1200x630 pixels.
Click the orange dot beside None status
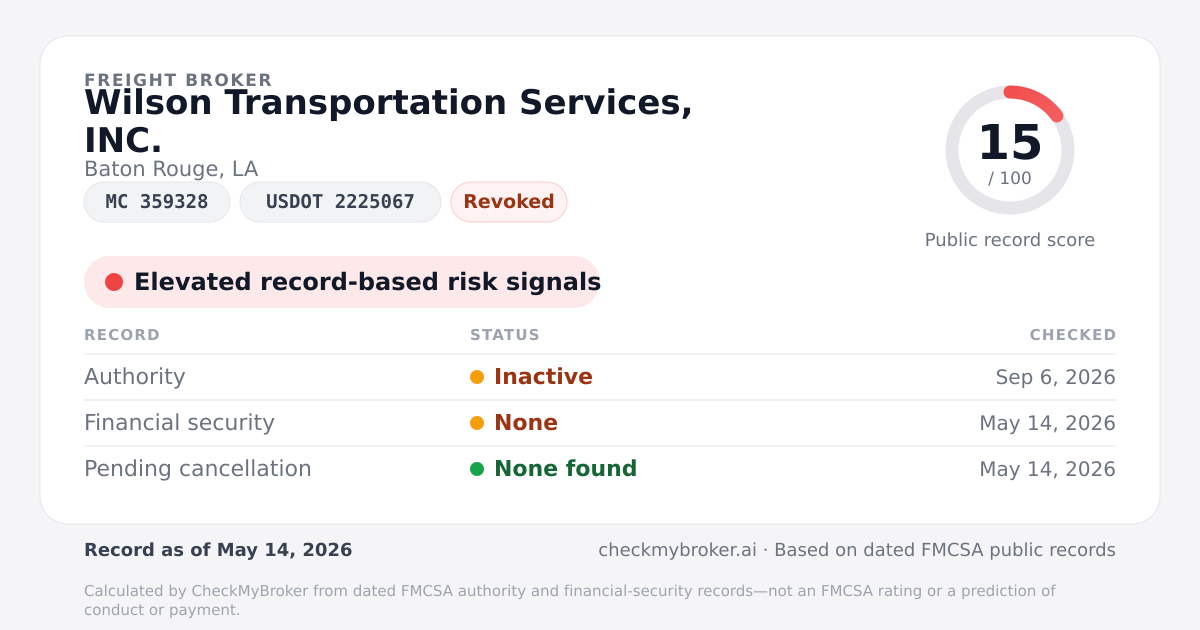[477, 423]
